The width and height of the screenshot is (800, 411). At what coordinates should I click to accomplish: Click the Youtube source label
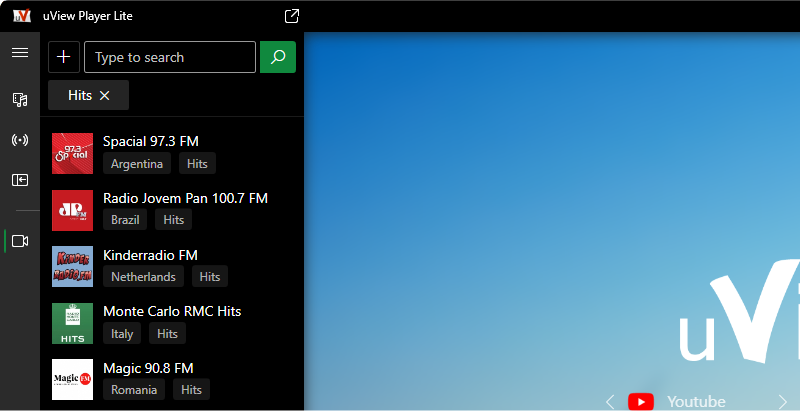coord(696,402)
